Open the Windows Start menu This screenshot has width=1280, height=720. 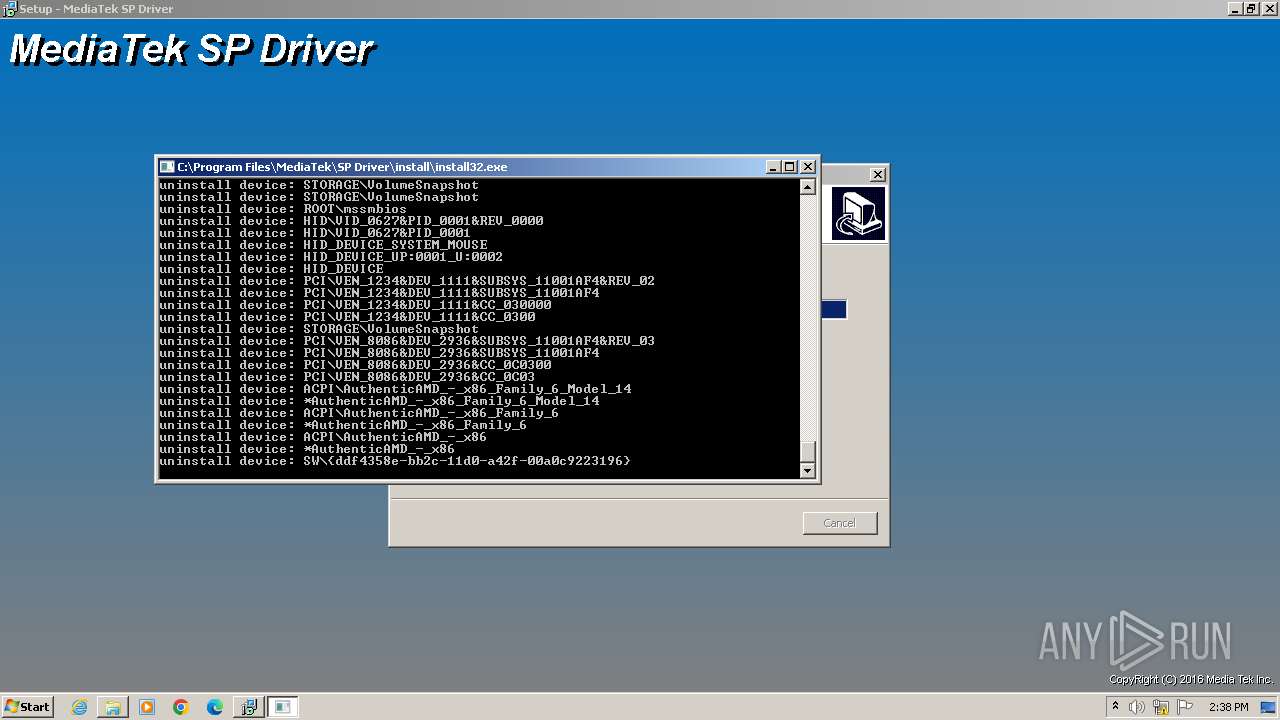click(x=27, y=707)
